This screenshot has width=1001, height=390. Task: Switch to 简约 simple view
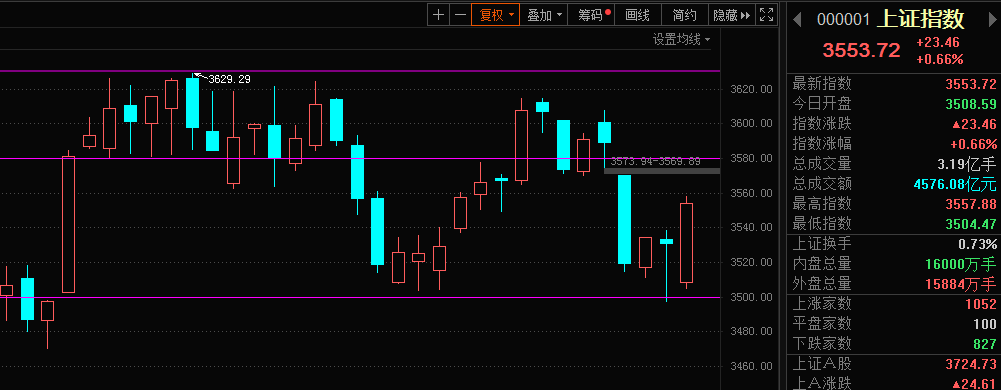(x=684, y=15)
